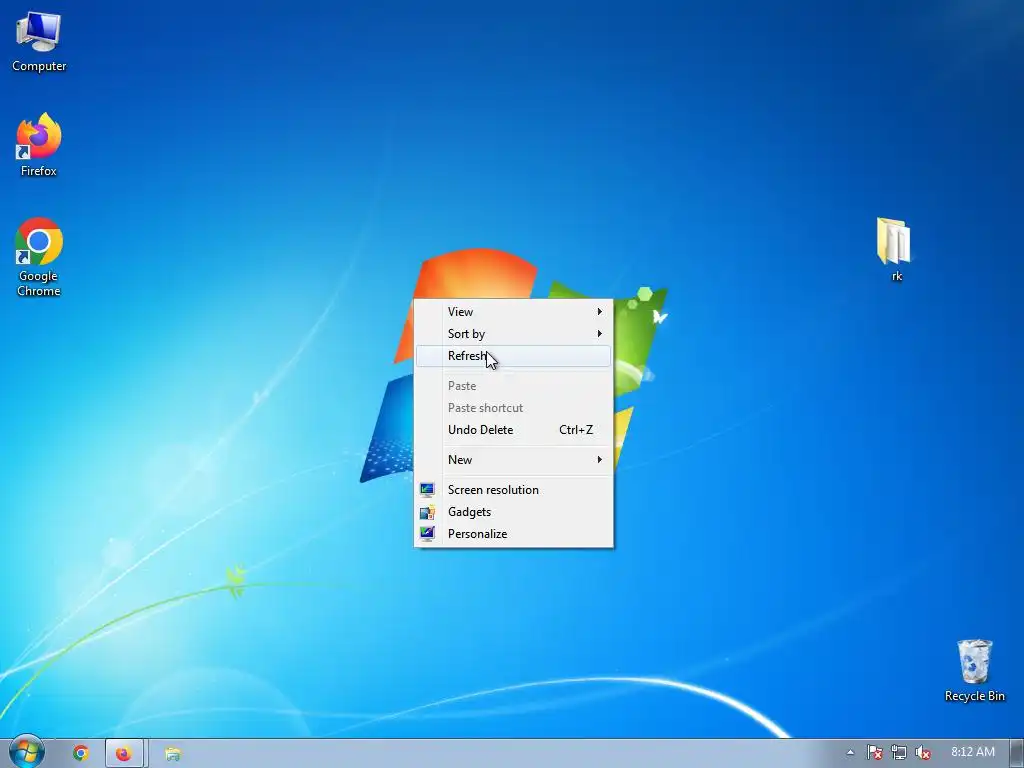Click the network status tray icon
The image size is (1024, 768).
click(x=899, y=753)
